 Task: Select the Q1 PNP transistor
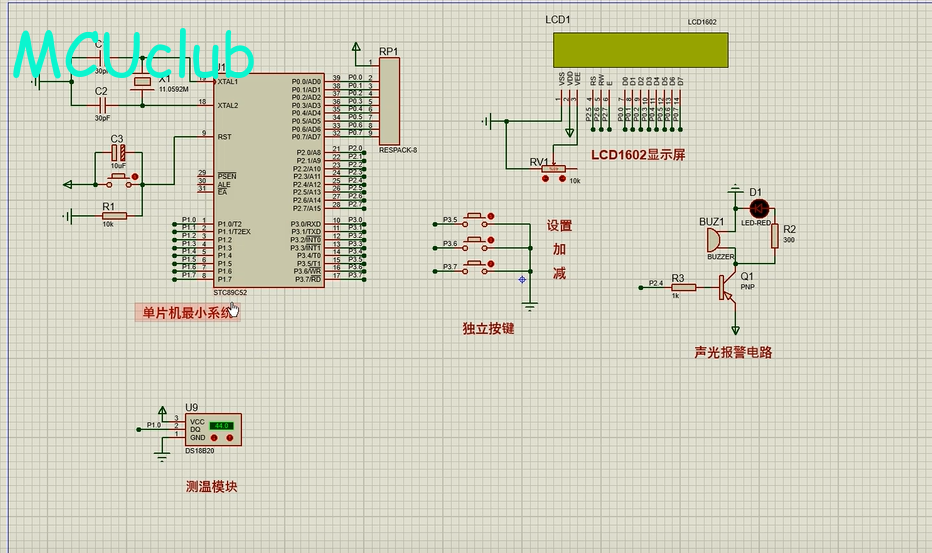728,288
